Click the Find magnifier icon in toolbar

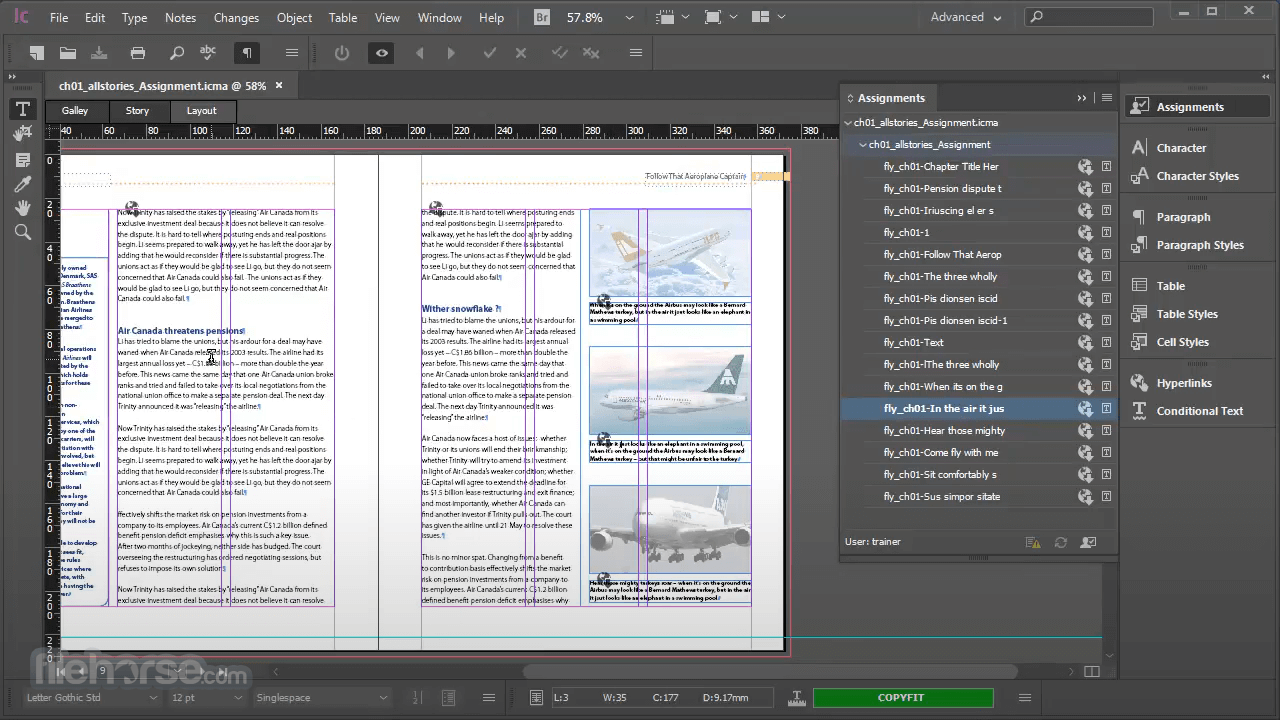(x=176, y=53)
